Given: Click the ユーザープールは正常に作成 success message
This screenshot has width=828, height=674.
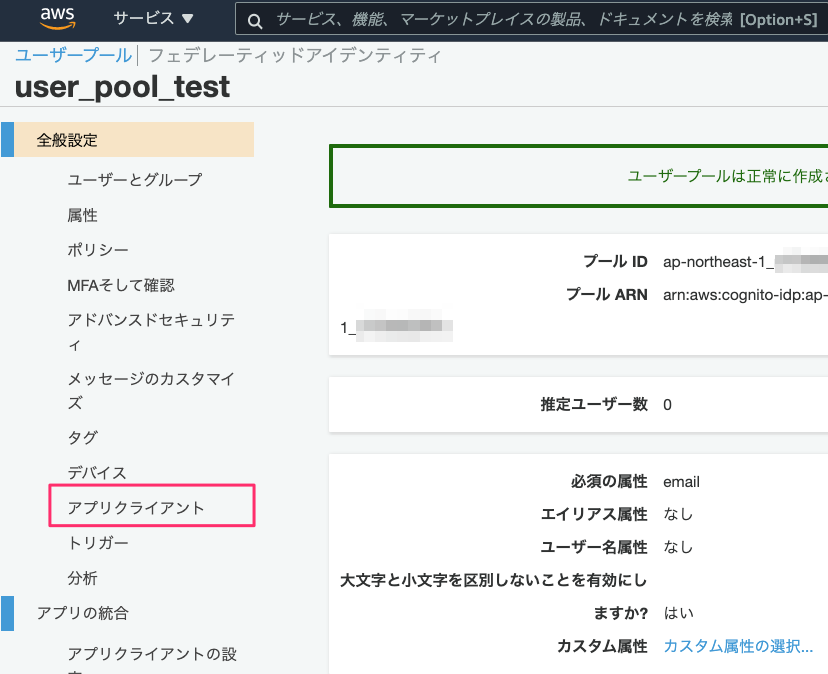Looking at the screenshot, I should [727, 176].
